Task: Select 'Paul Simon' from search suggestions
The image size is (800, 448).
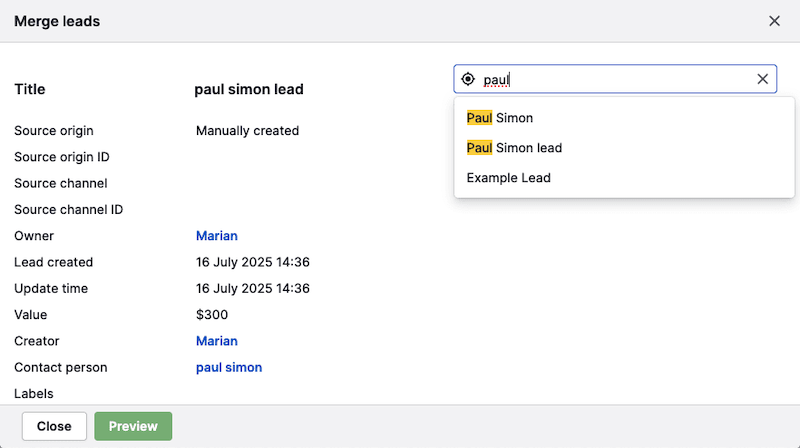Action: click(x=500, y=118)
